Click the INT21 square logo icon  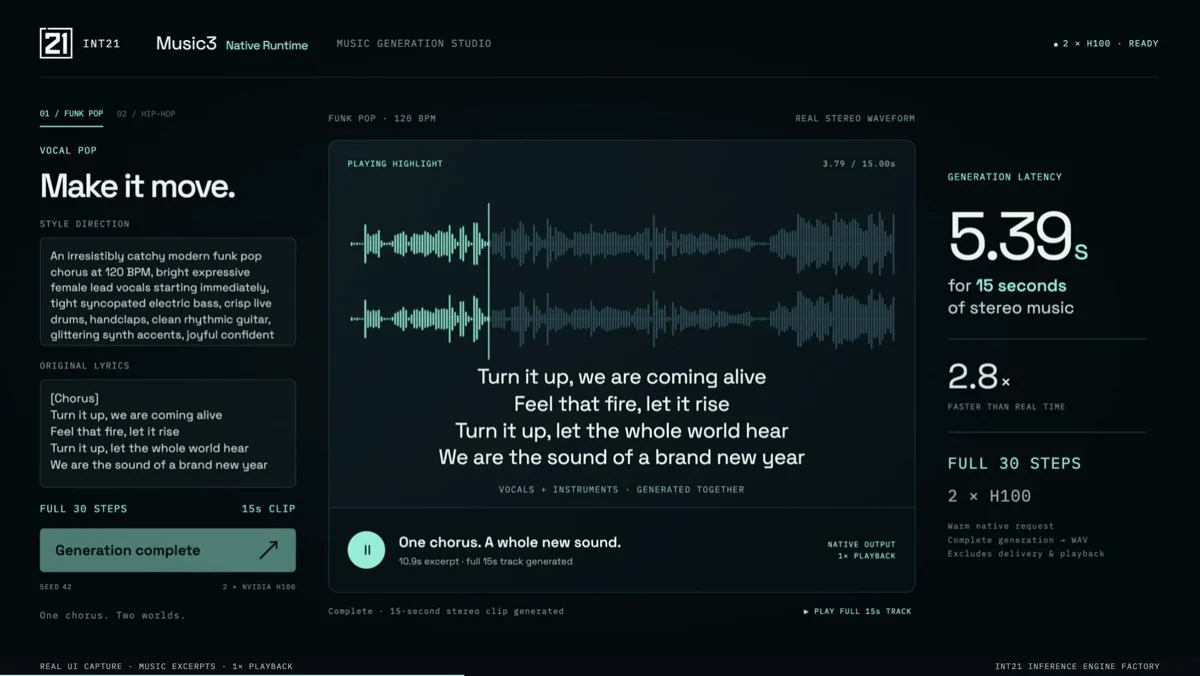(x=56, y=43)
